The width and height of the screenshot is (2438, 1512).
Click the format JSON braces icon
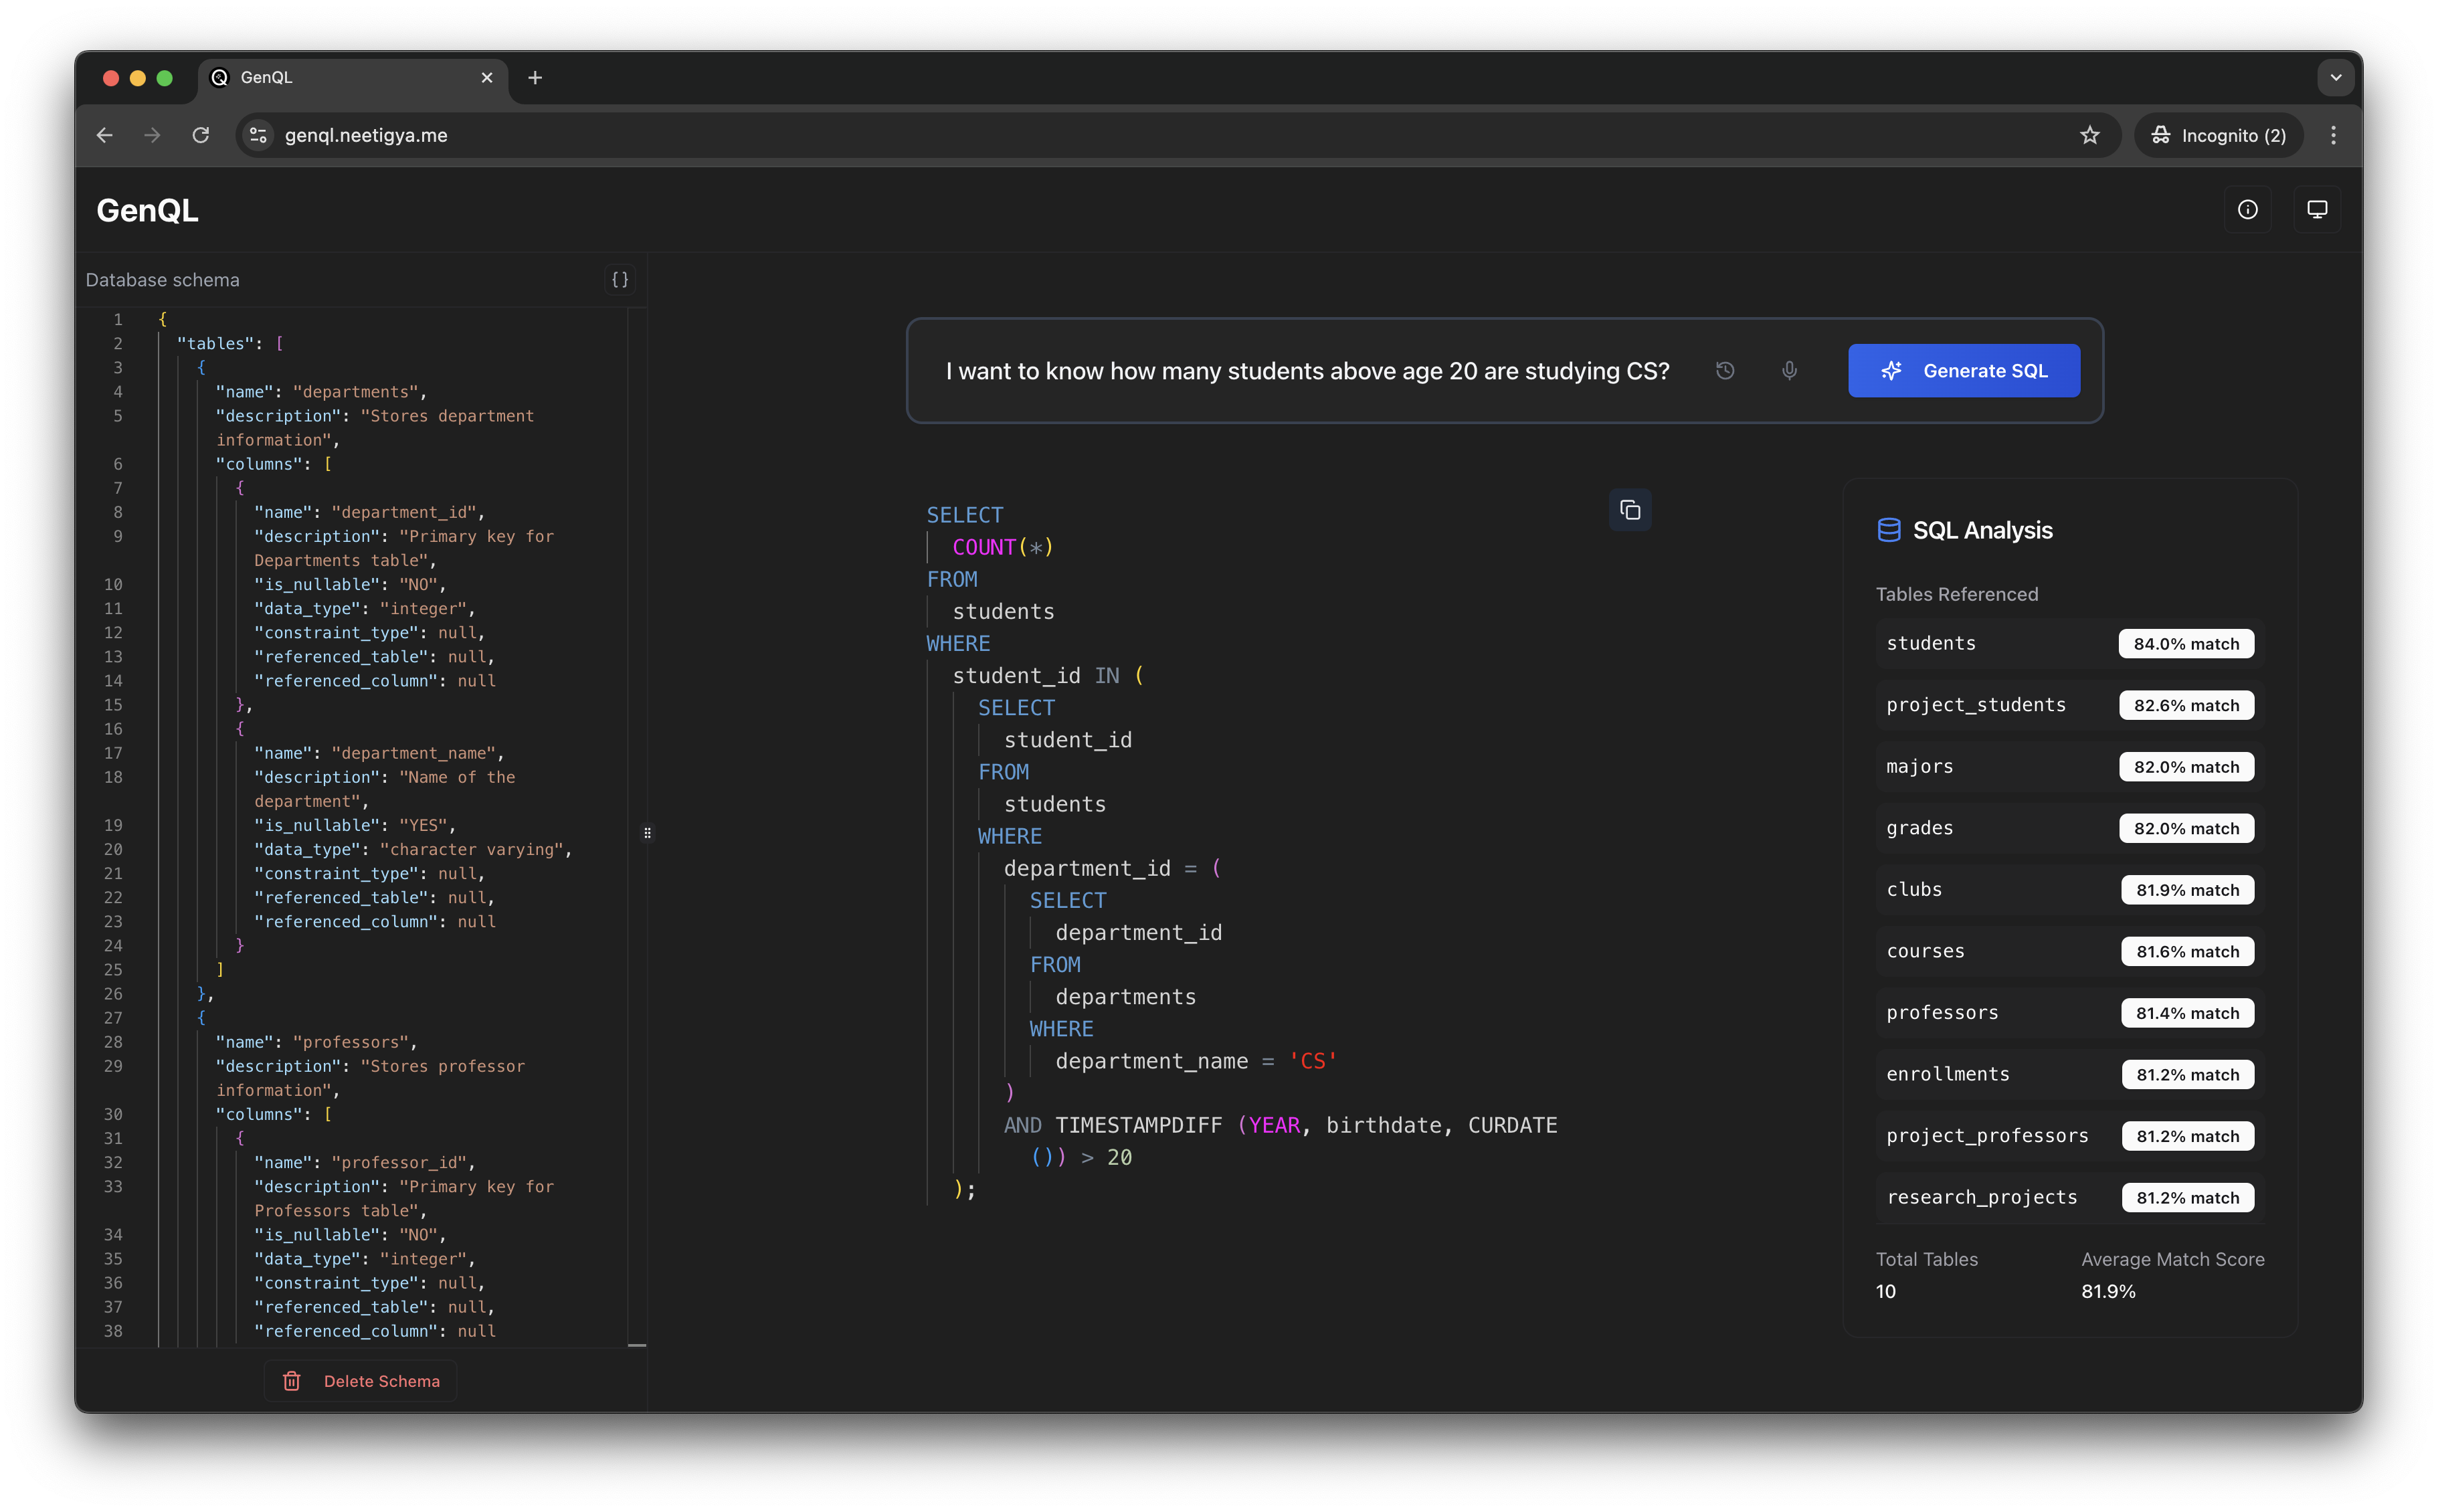(x=620, y=280)
